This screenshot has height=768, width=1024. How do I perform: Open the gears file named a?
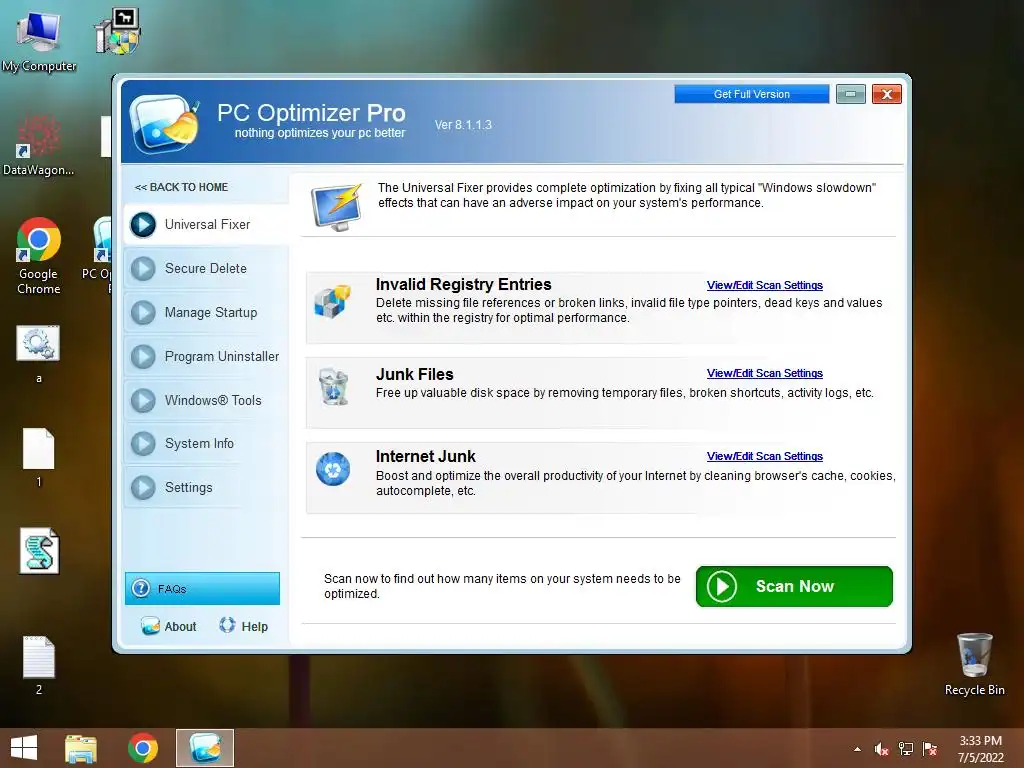39,353
